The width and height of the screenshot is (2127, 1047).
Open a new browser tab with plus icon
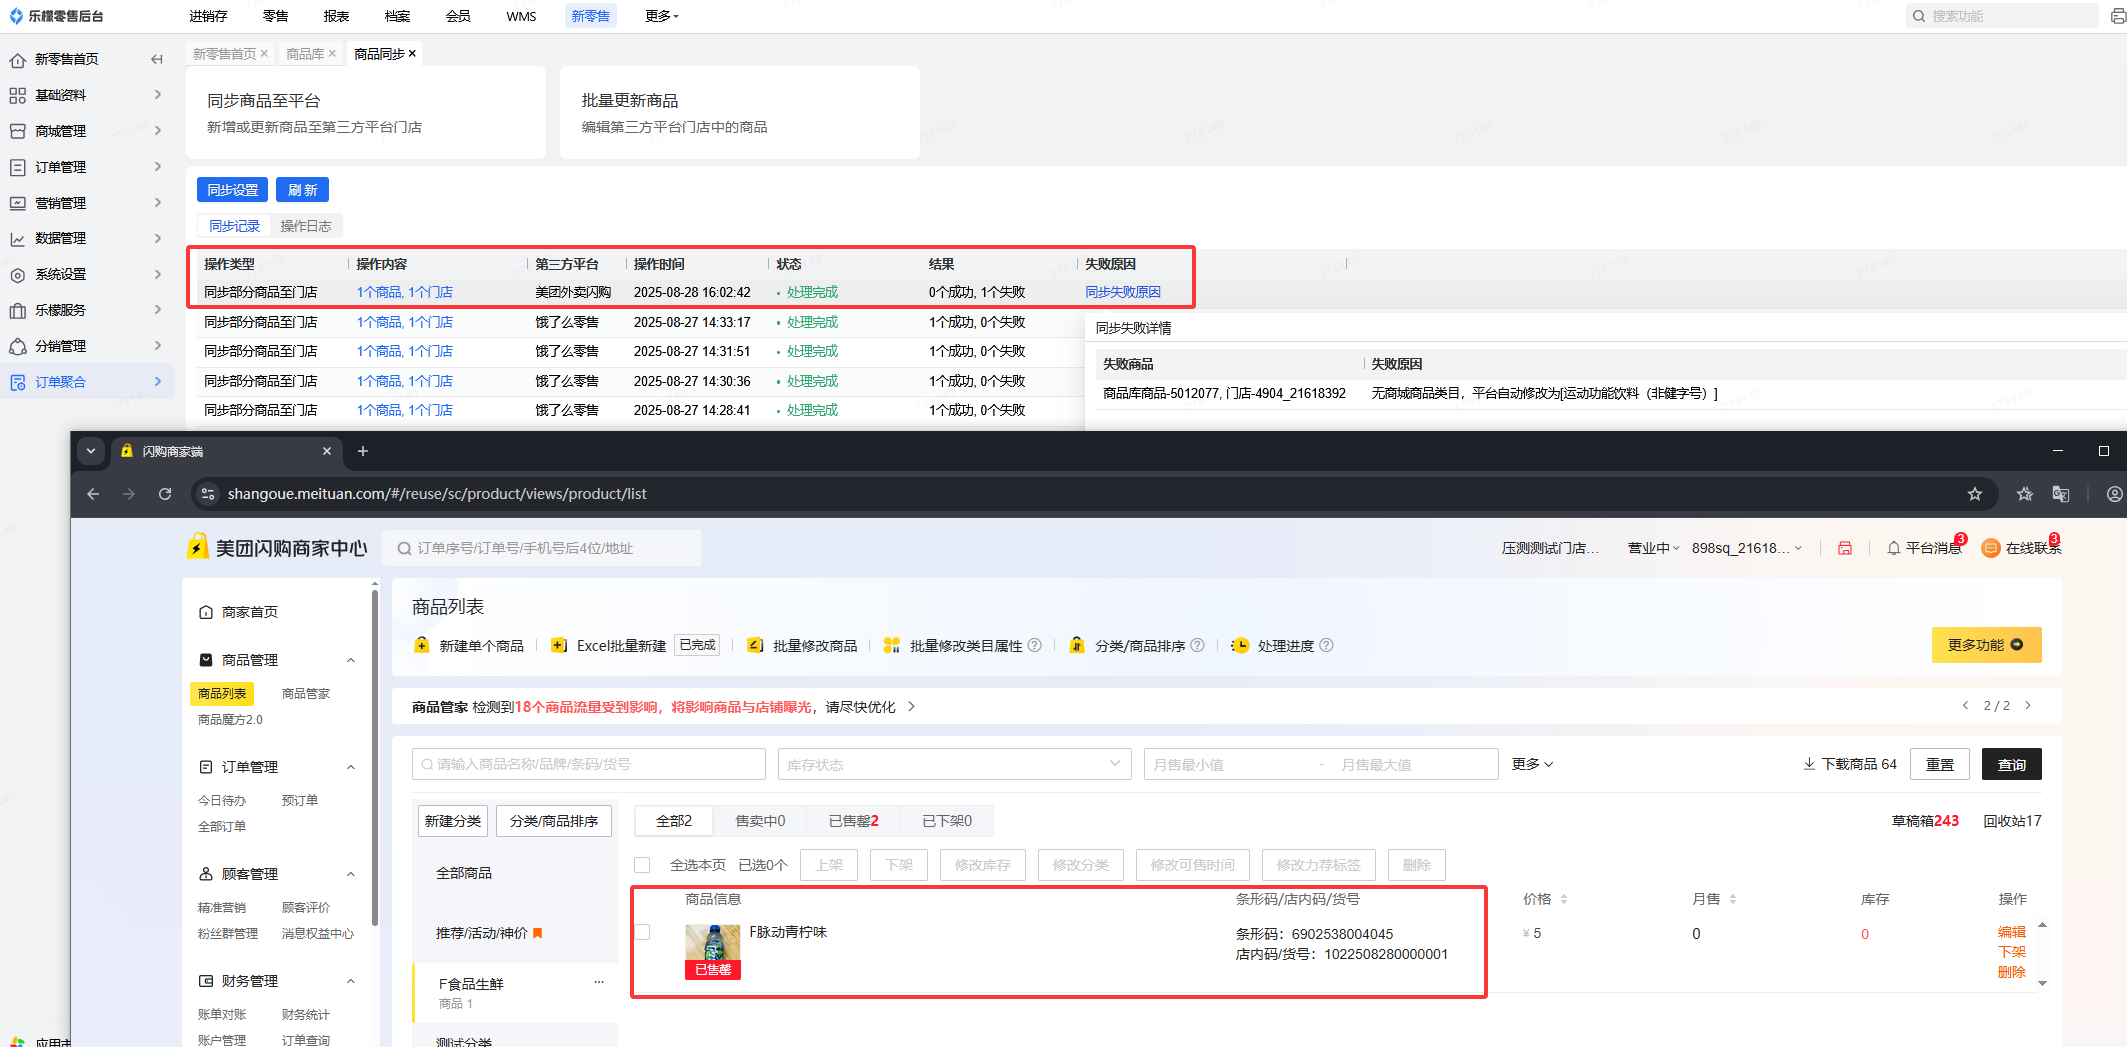point(363,451)
